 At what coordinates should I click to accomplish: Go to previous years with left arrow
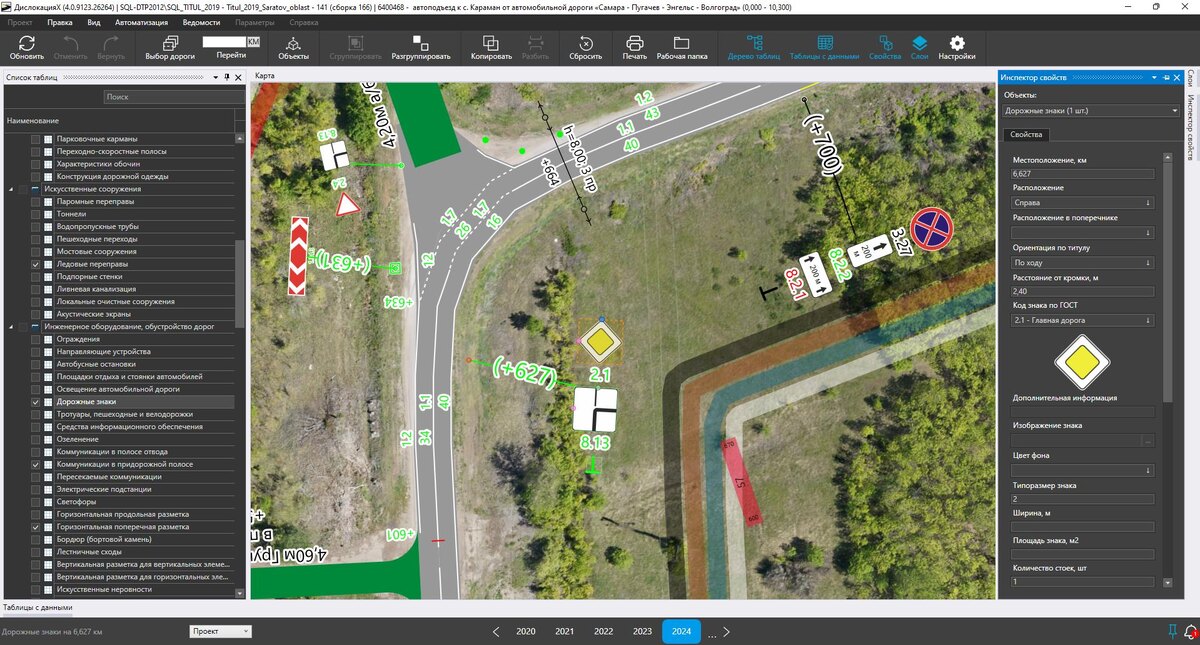[x=495, y=631]
